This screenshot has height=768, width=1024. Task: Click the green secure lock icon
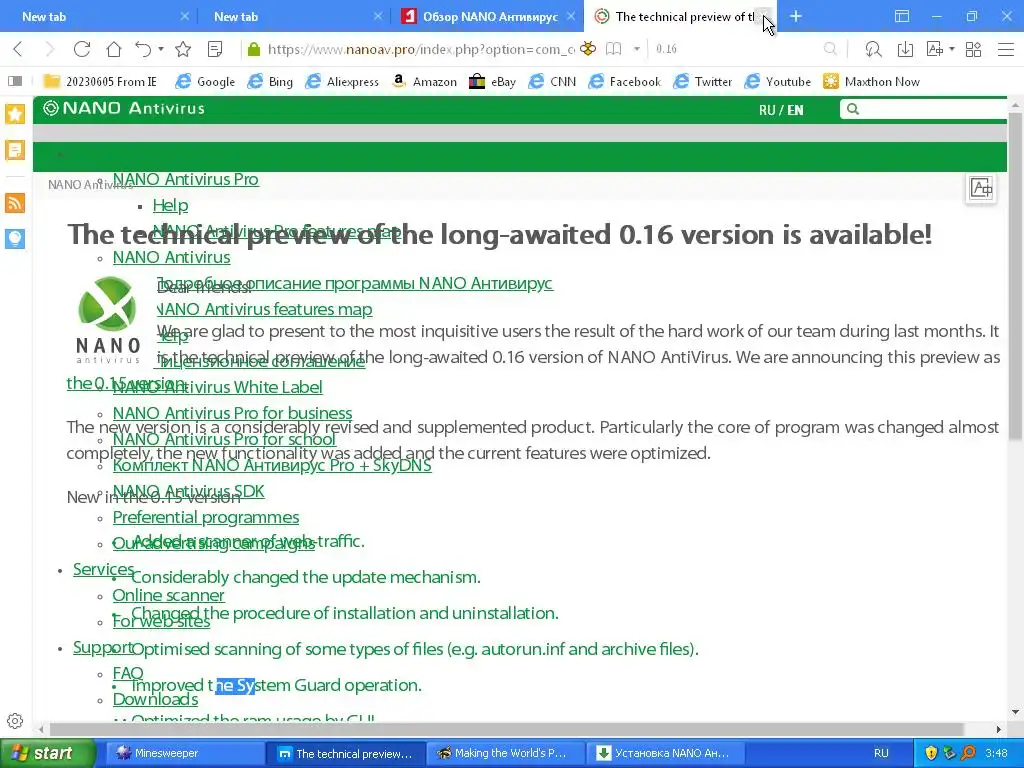[x=254, y=49]
